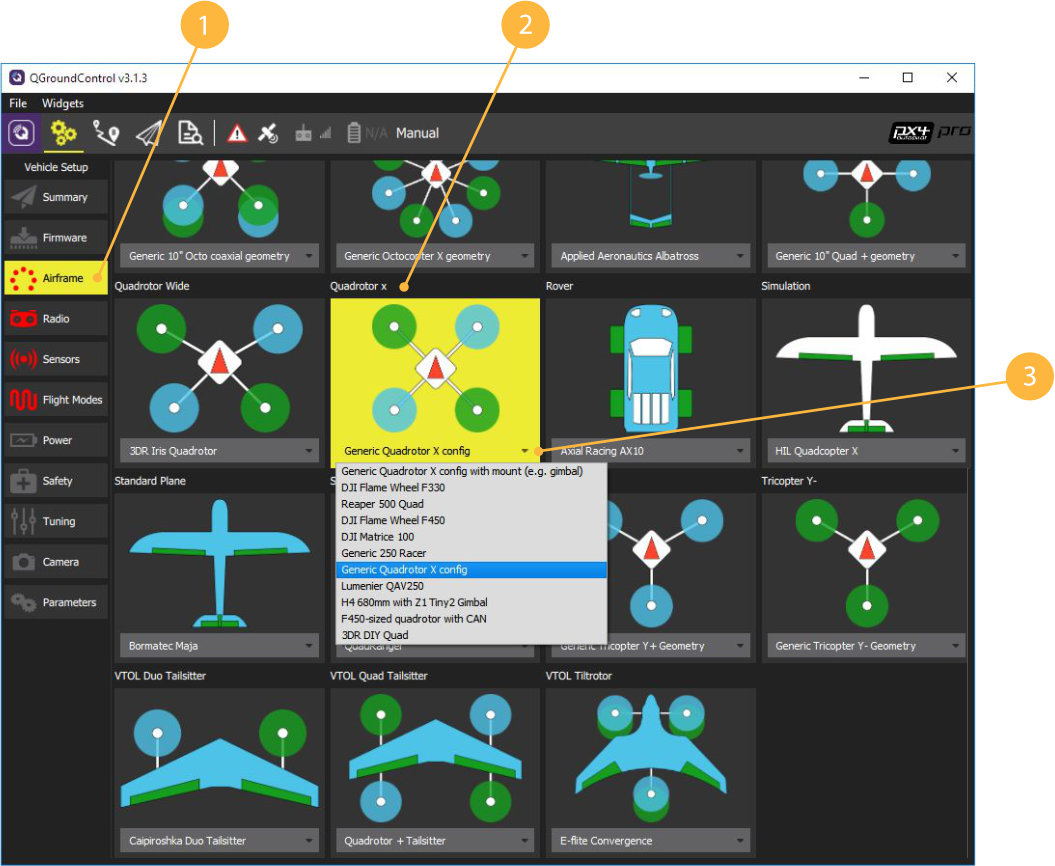
Task: Choose H4 680mm with Z1 Tiny2 Gimbal
Action: click(471, 602)
